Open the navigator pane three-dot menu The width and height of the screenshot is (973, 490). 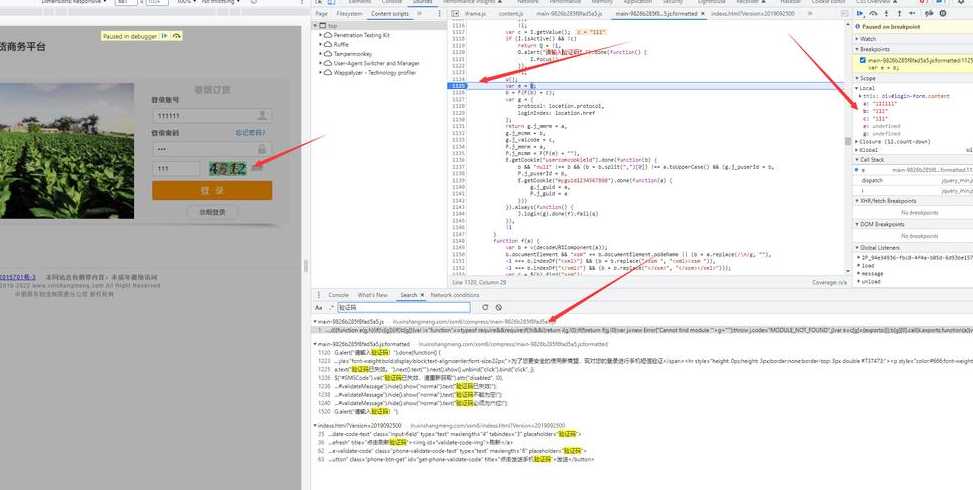point(439,13)
